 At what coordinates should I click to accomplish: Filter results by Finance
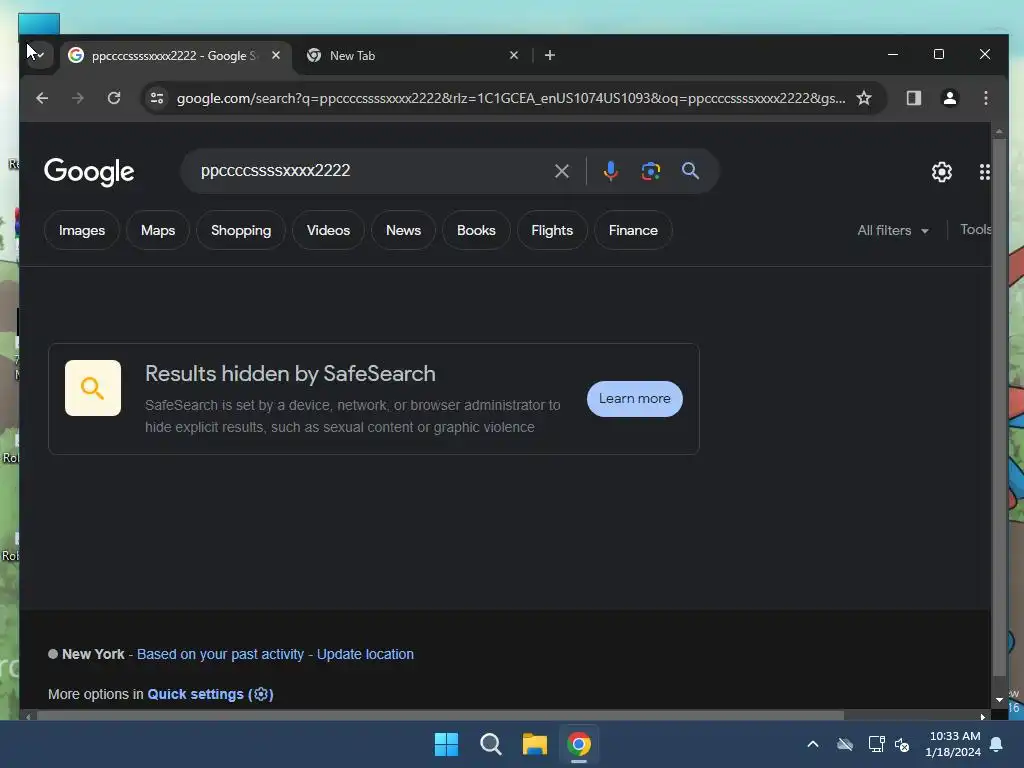(x=633, y=230)
